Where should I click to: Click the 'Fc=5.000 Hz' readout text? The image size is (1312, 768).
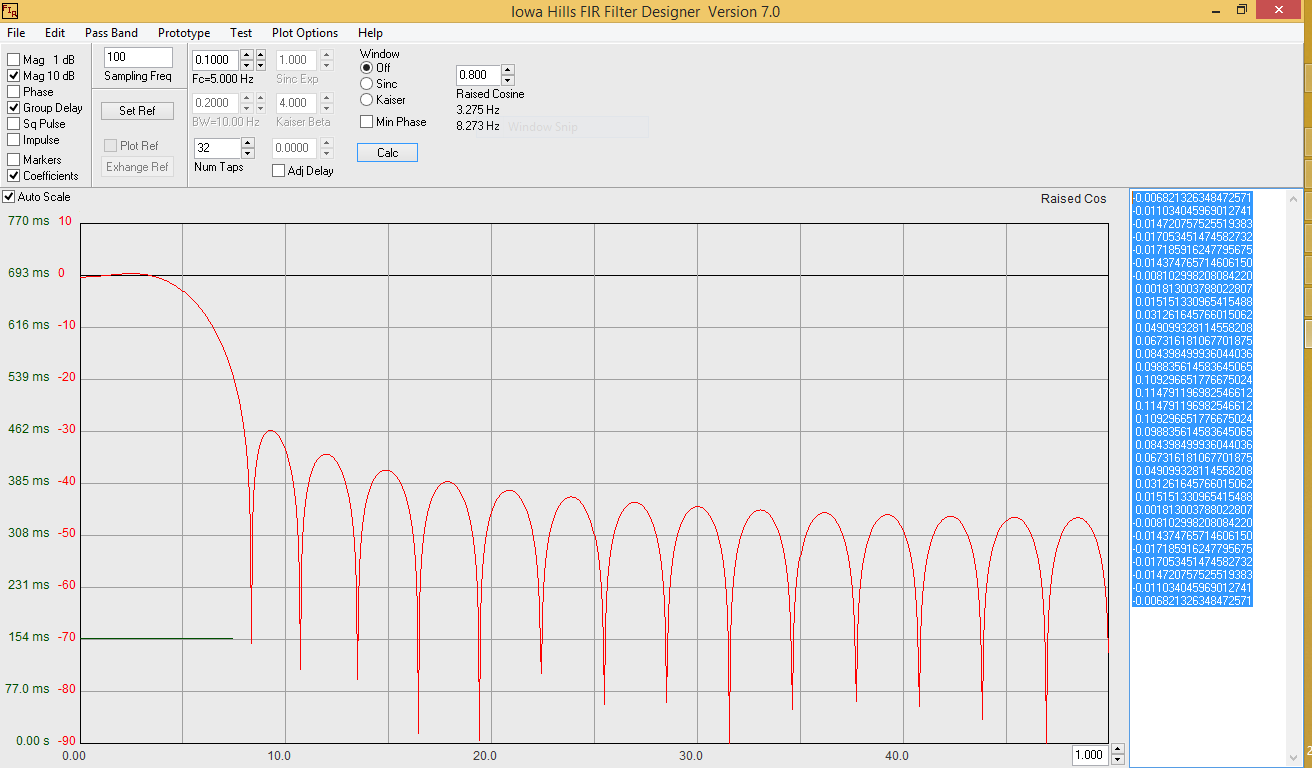click(x=223, y=78)
